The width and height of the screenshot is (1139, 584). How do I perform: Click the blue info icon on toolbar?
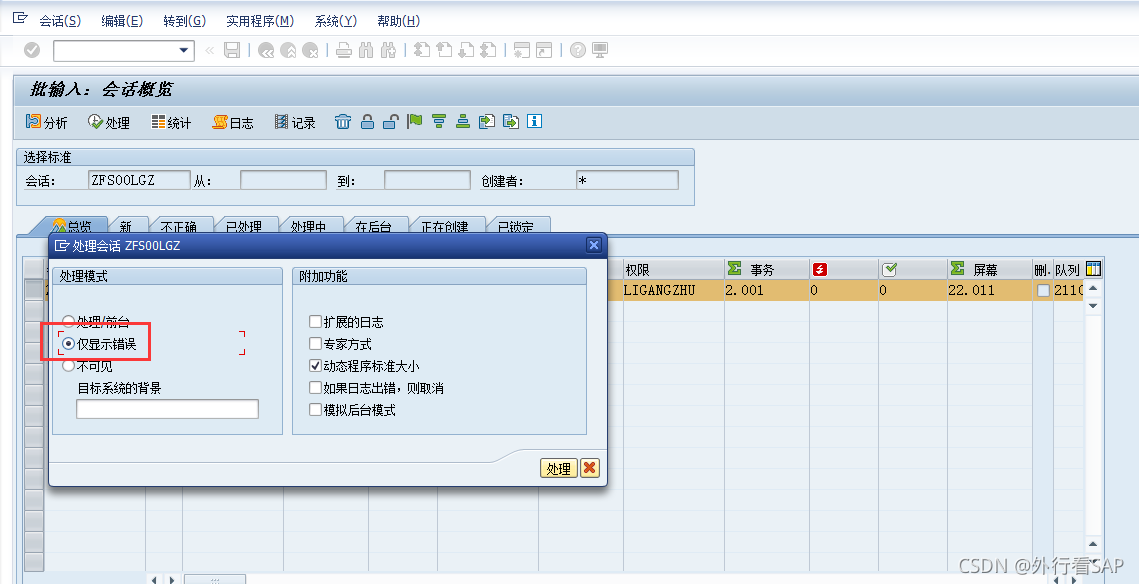[x=534, y=122]
